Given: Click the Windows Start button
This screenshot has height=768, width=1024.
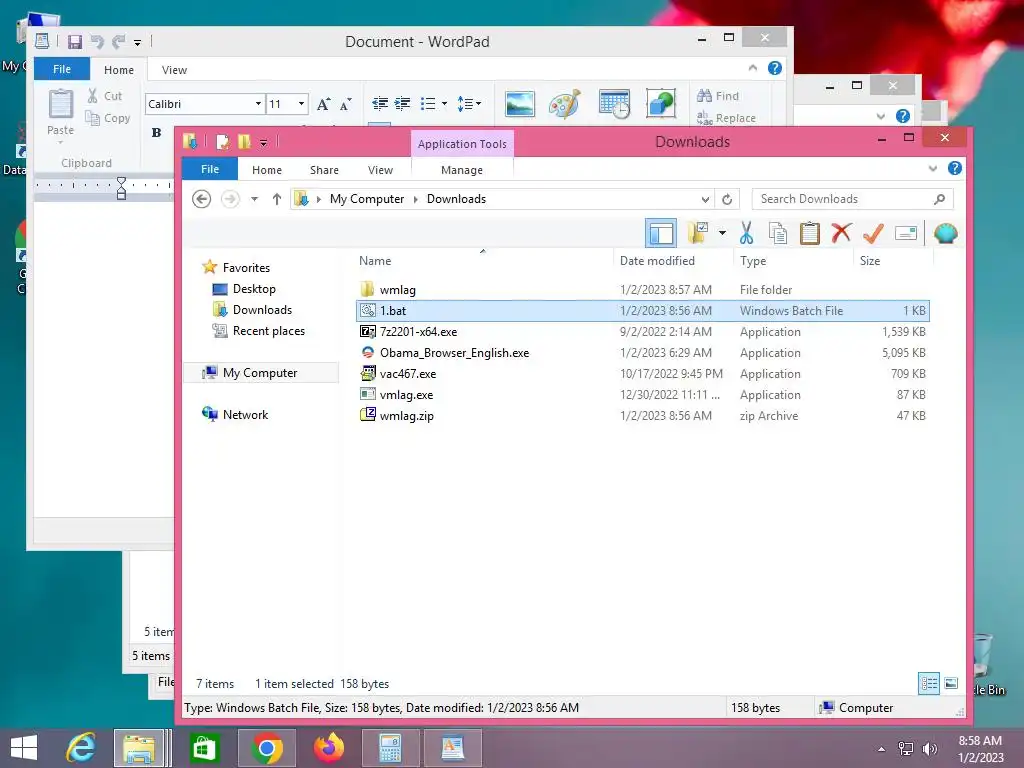Looking at the screenshot, I should [24, 748].
